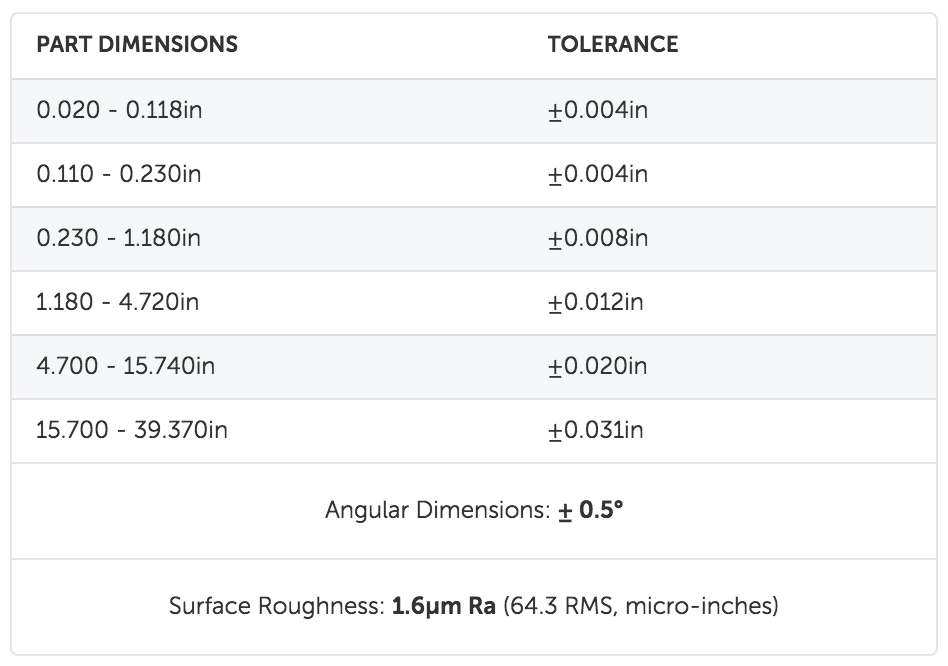Click the Angular Dimensions label text
The height and width of the screenshot is (666, 948).
click(x=438, y=511)
